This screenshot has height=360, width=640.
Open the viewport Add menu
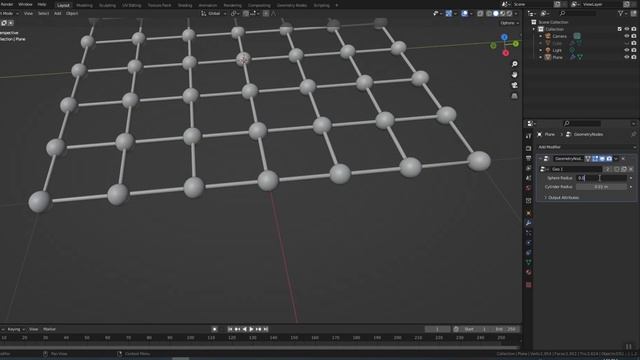[58, 13]
